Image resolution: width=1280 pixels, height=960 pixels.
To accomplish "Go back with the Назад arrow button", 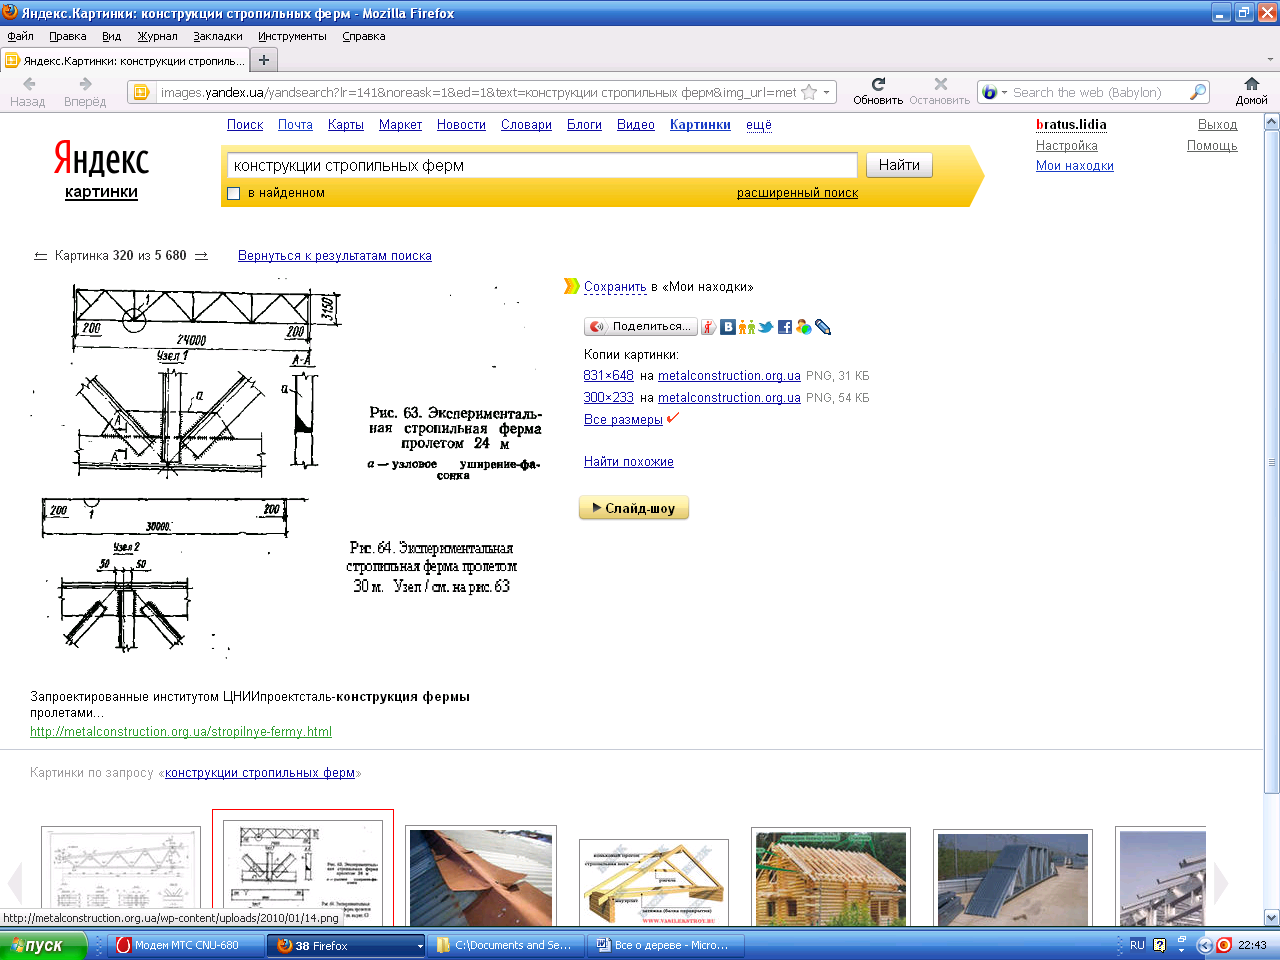I will (28, 92).
